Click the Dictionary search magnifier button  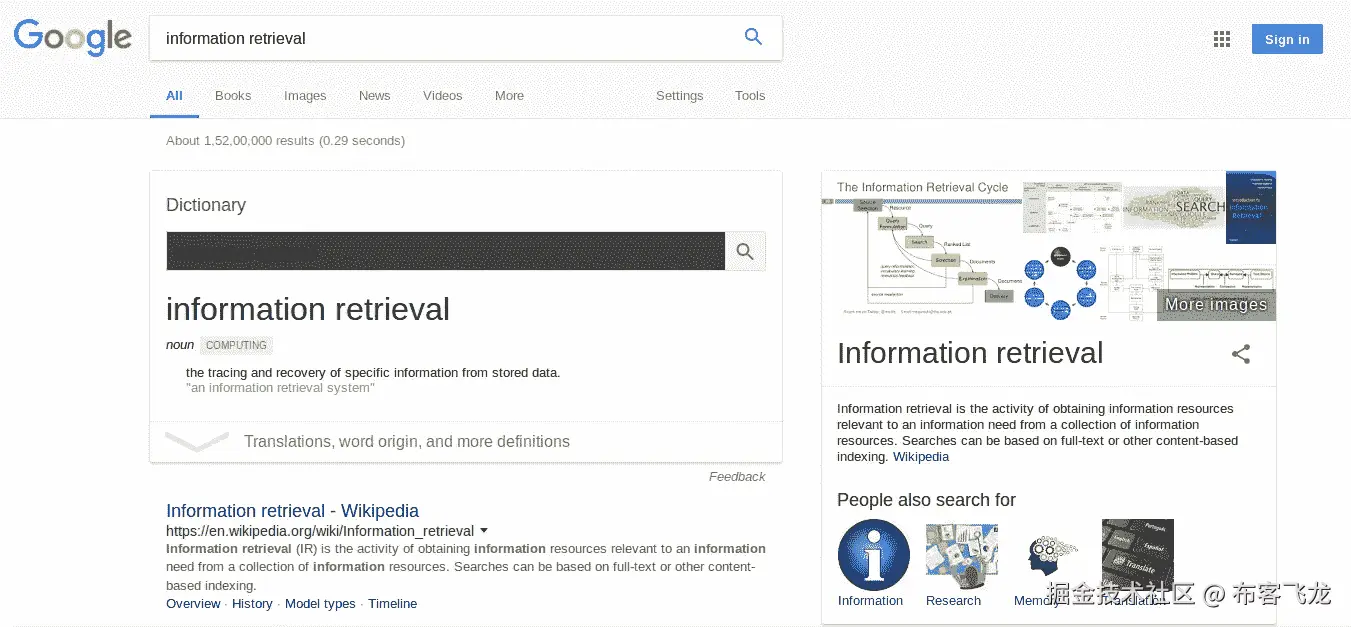(x=745, y=251)
